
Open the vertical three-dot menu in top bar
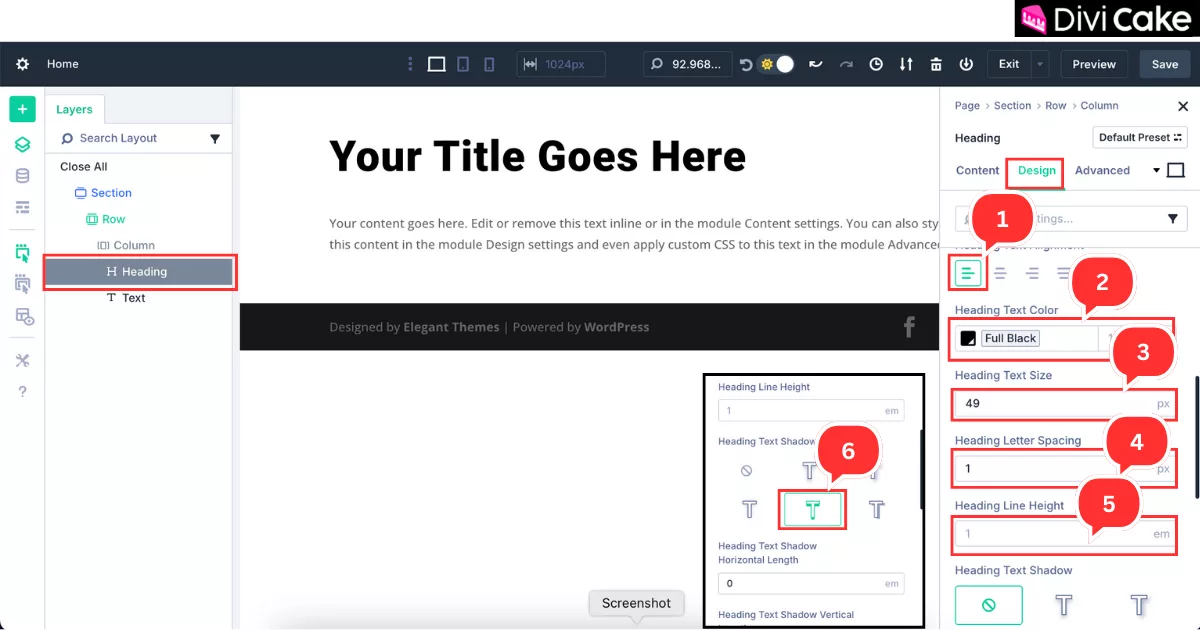410,64
